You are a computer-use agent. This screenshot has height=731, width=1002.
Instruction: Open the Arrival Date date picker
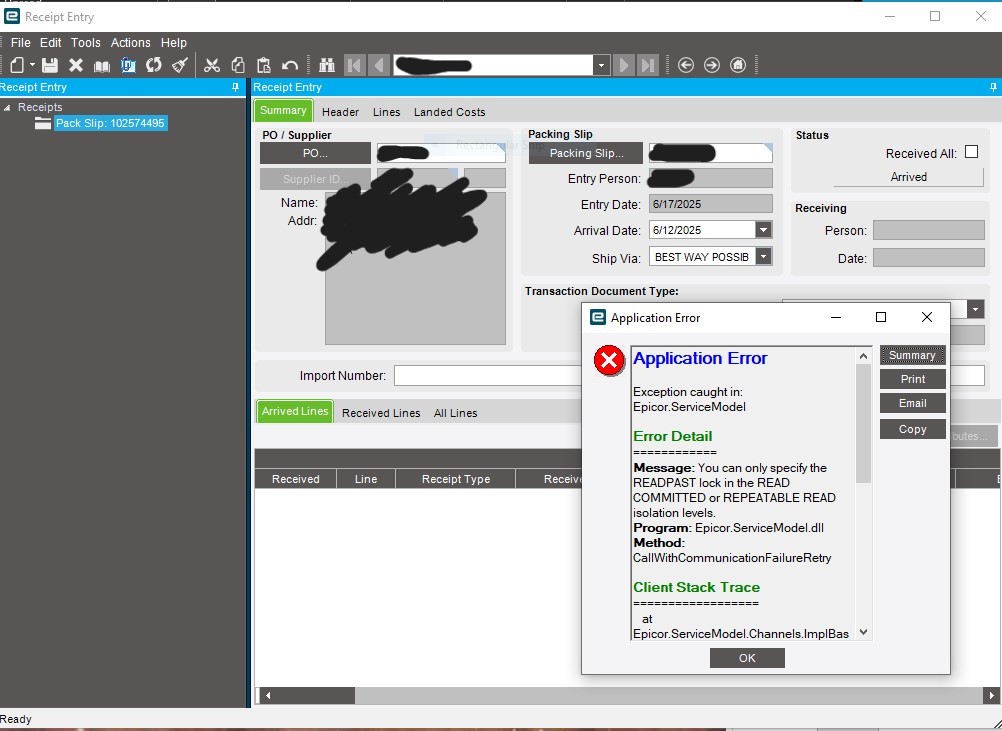[x=762, y=230]
